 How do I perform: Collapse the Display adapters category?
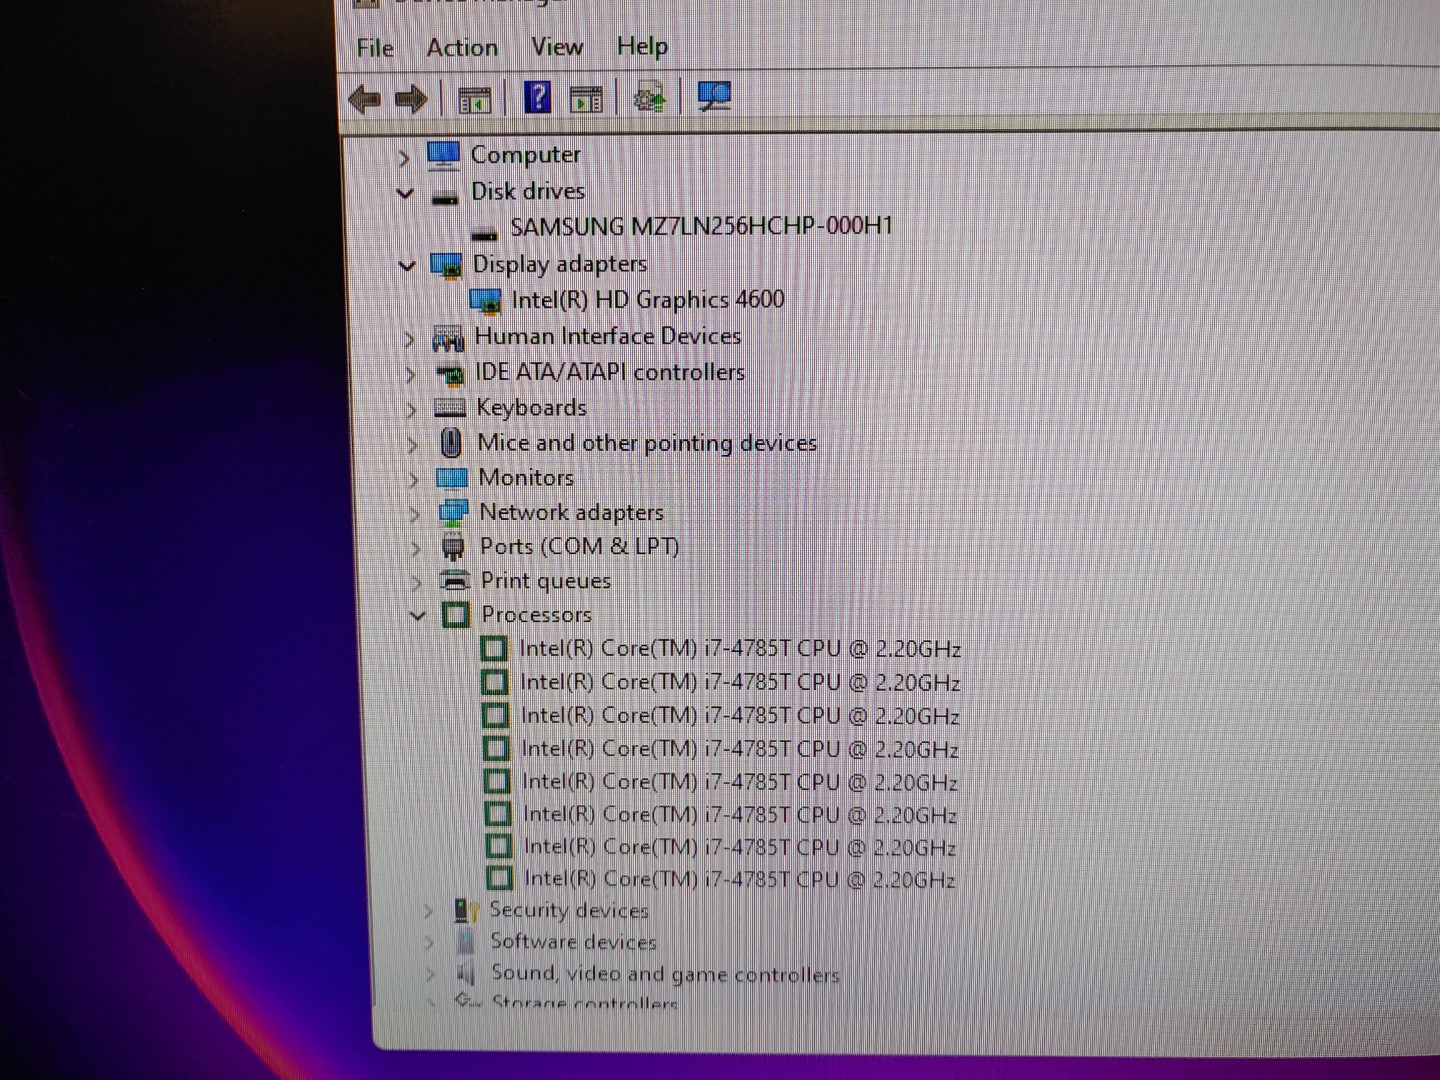tap(407, 266)
